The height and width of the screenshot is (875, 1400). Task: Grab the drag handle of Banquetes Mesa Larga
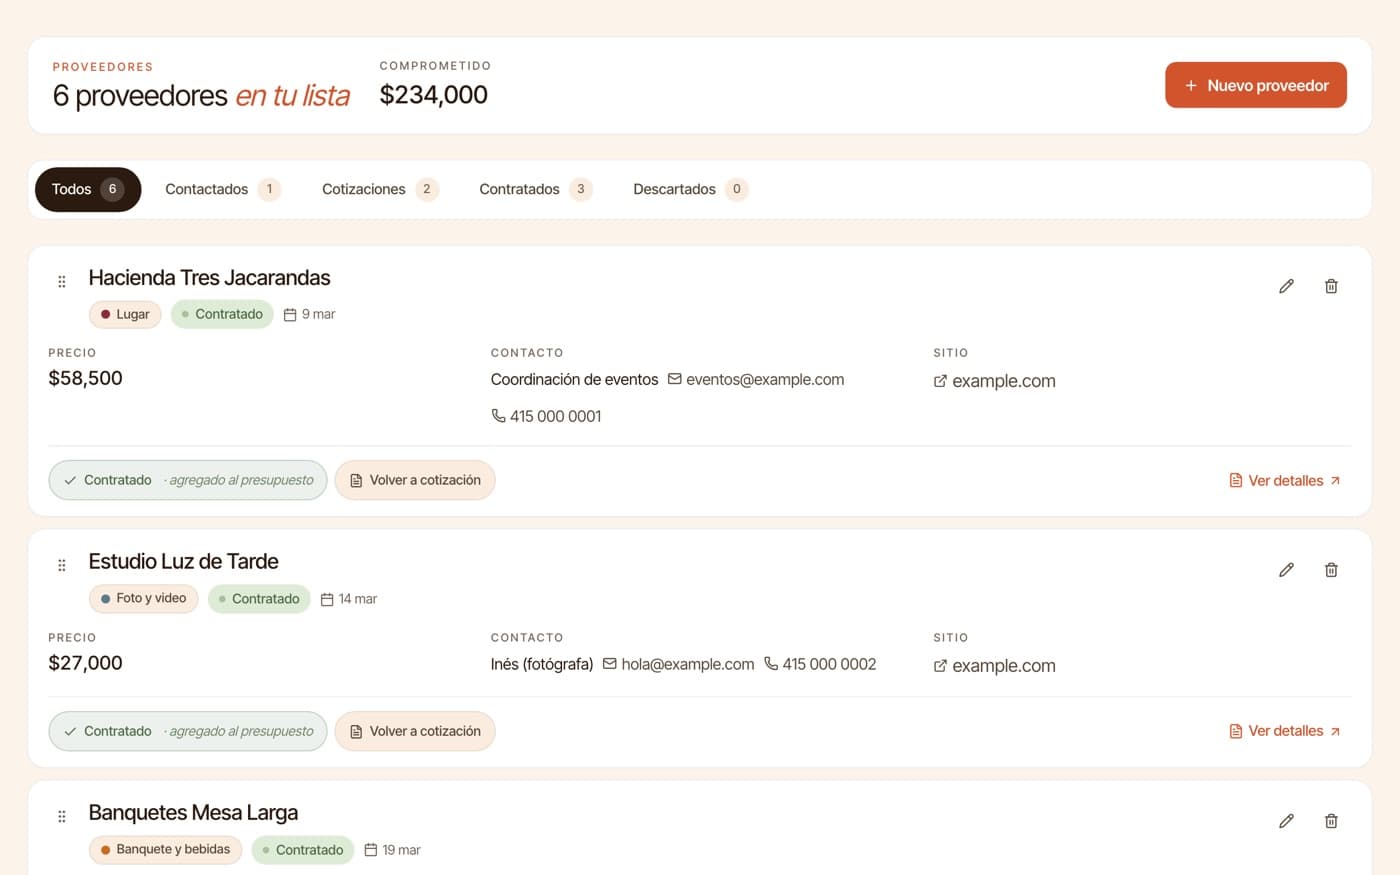[62, 816]
